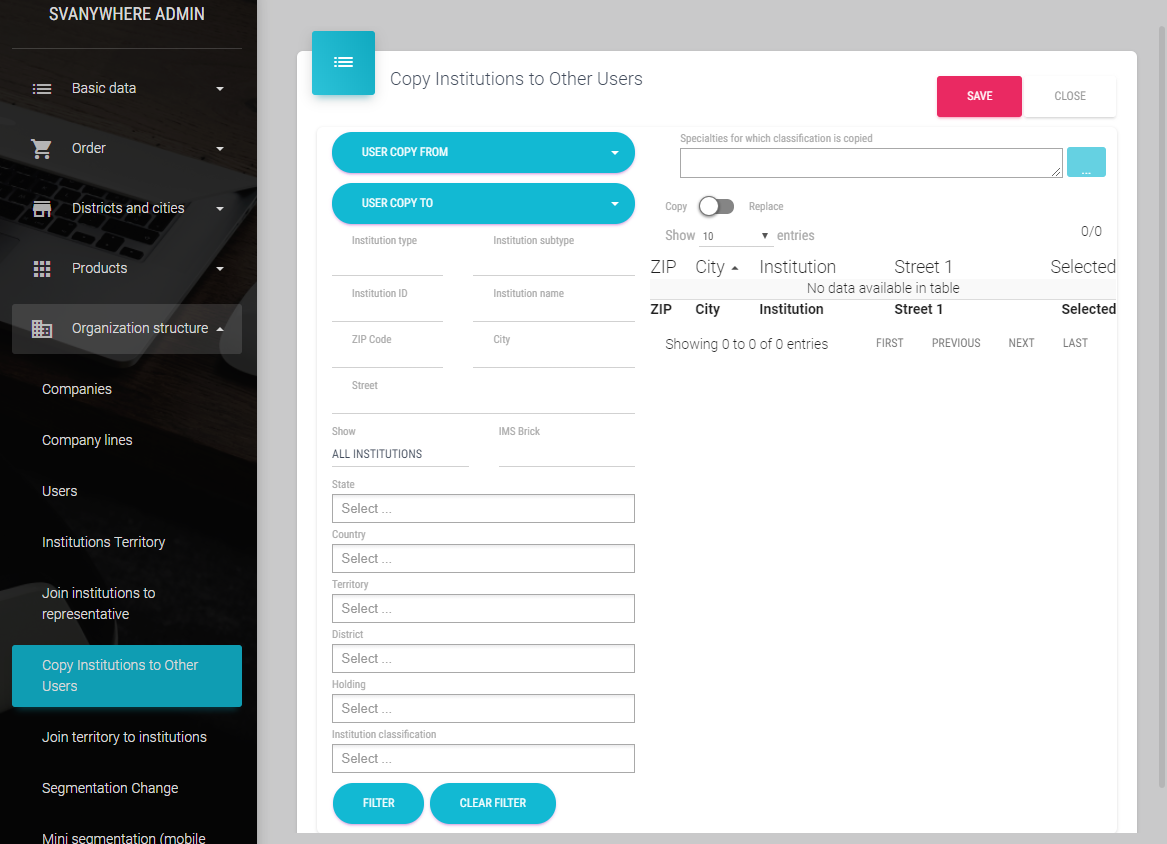
Task: Go to Institutions Territory page
Action: (x=103, y=542)
